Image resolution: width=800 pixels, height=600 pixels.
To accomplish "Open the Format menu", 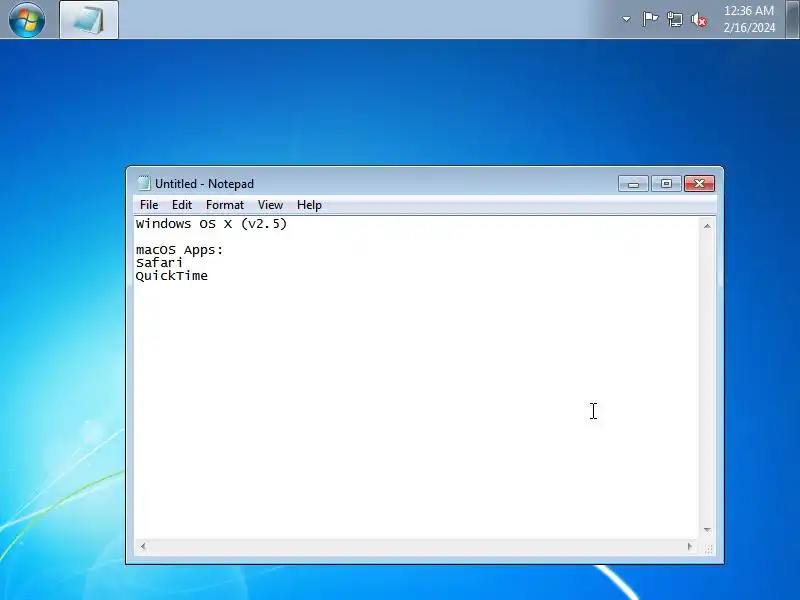I will point(224,205).
